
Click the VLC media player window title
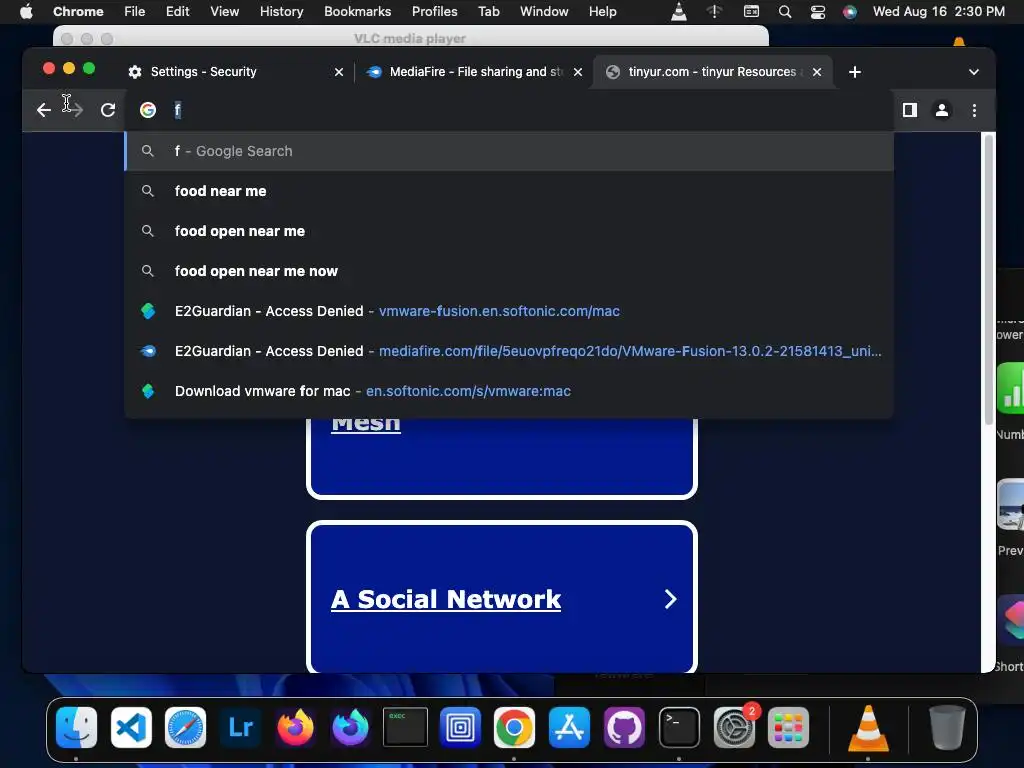409,39
